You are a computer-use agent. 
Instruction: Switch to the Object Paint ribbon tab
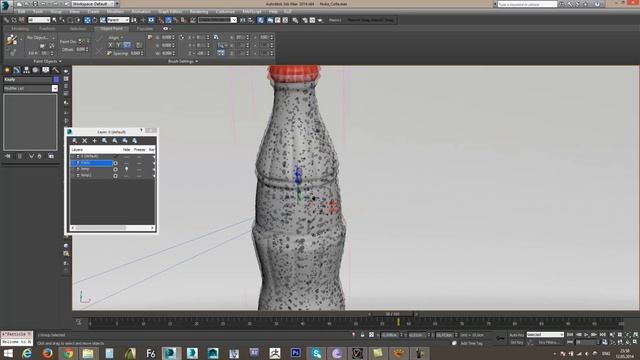[111, 29]
